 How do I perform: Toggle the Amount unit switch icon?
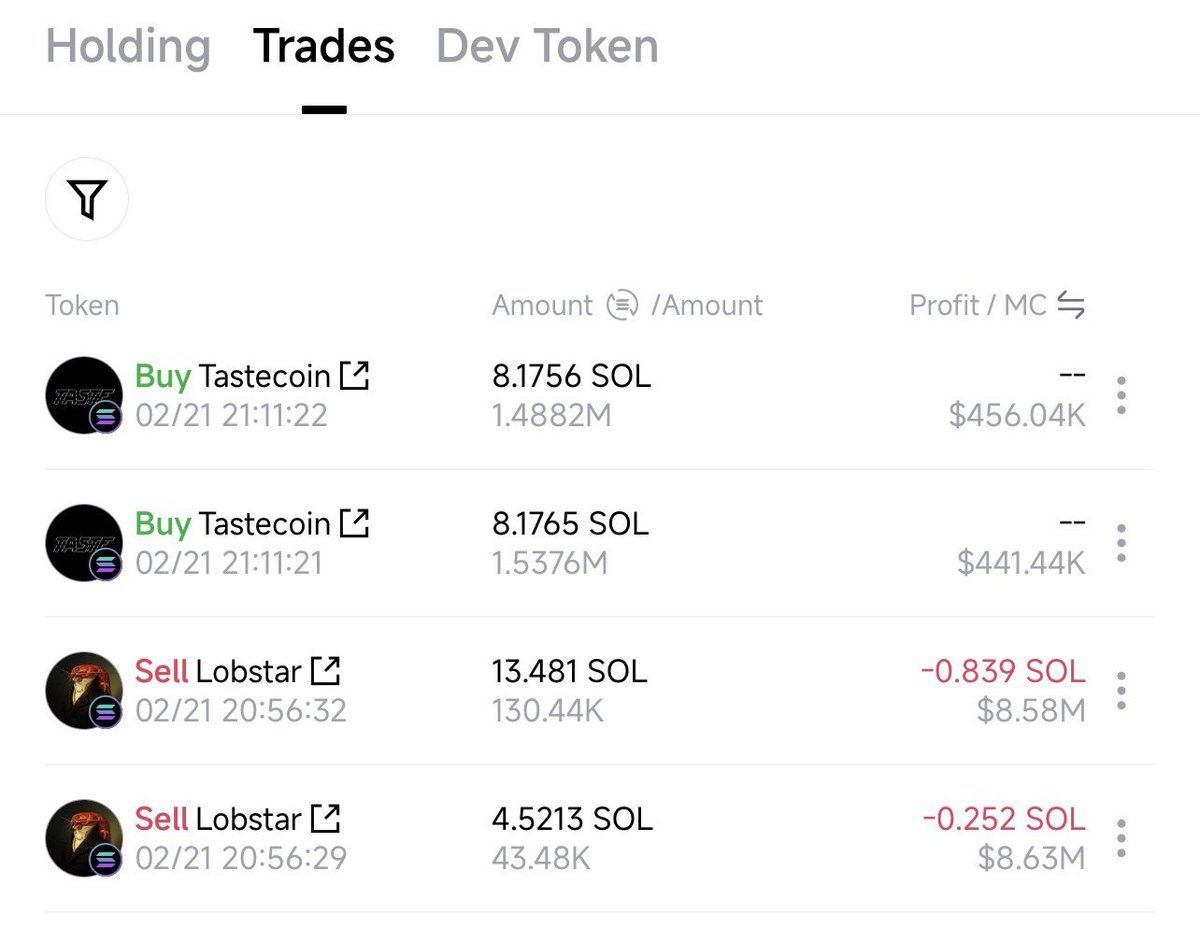coord(622,305)
